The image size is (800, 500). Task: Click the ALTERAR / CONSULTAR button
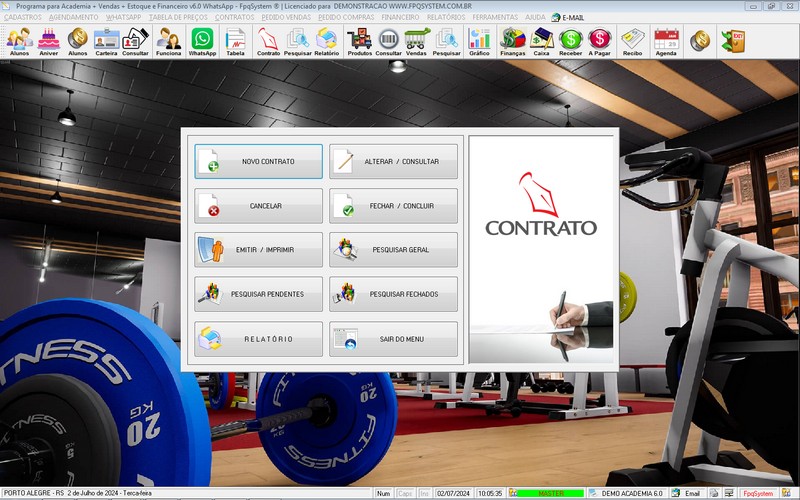pos(393,161)
